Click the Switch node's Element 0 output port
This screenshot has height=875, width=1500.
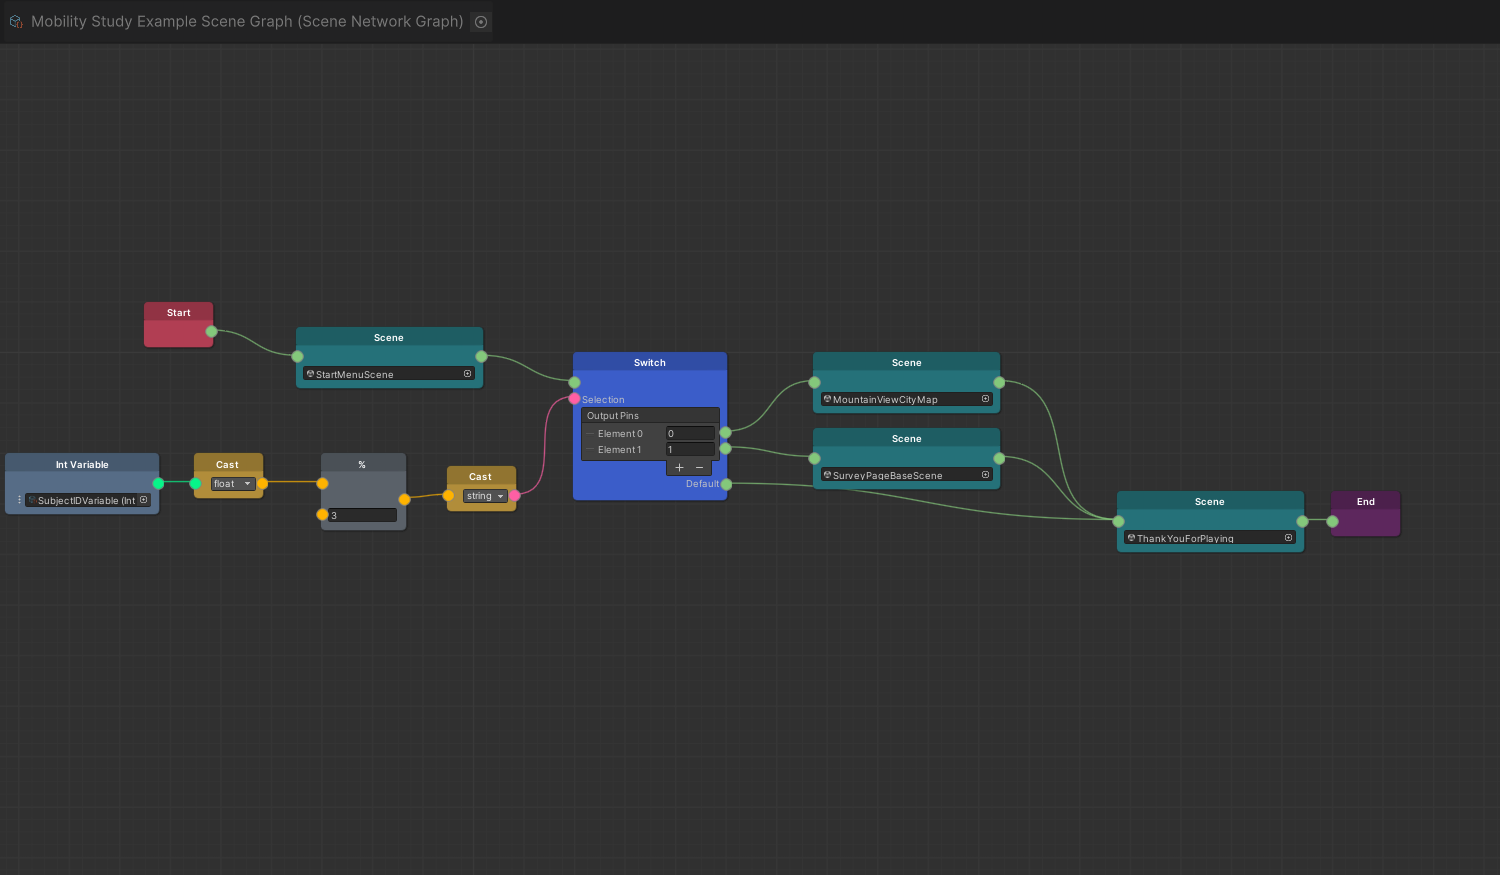point(725,432)
